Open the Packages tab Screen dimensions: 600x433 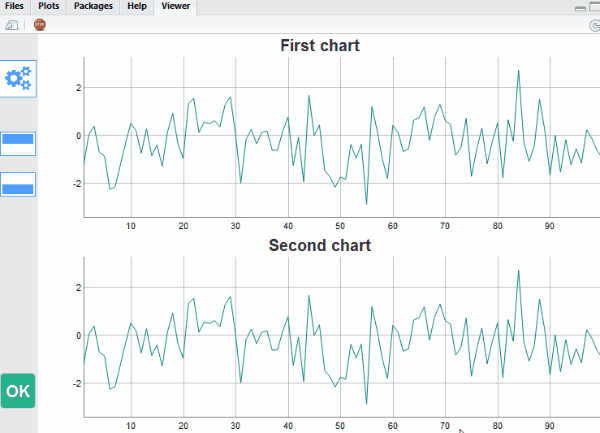tap(93, 6)
